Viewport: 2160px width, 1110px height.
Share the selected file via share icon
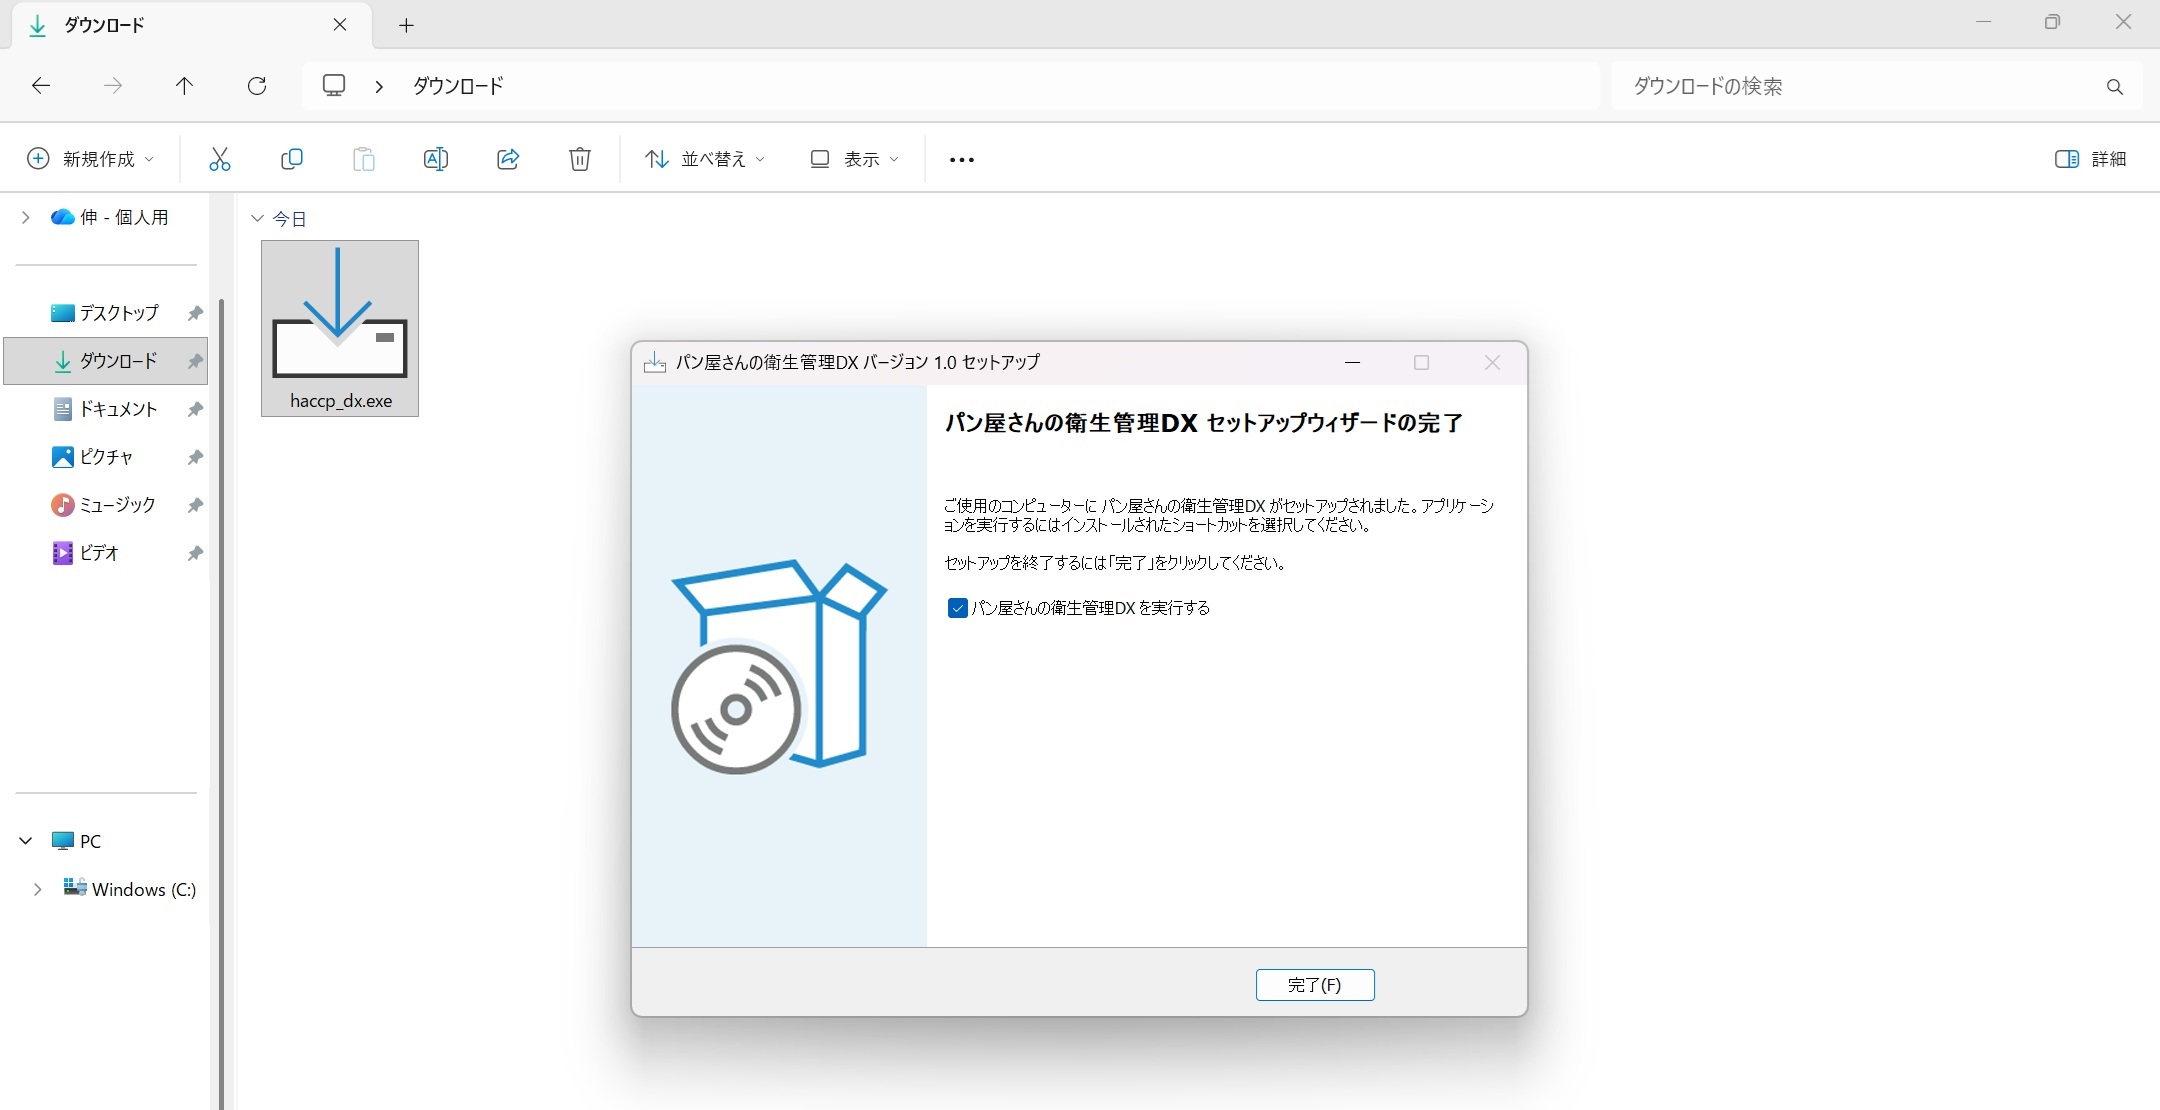[x=508, y=159]
